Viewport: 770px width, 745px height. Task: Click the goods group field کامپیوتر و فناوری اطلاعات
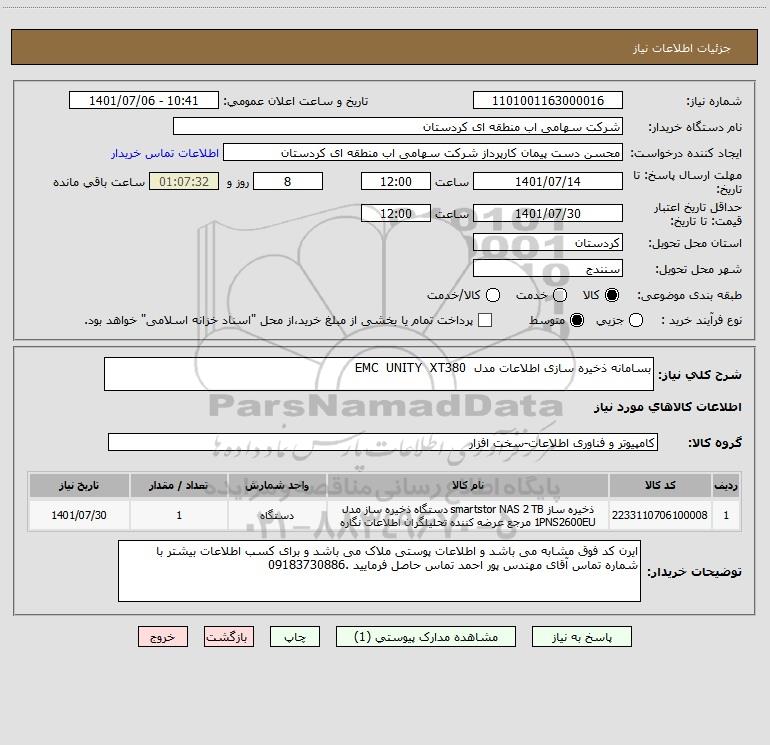point(383,442)
